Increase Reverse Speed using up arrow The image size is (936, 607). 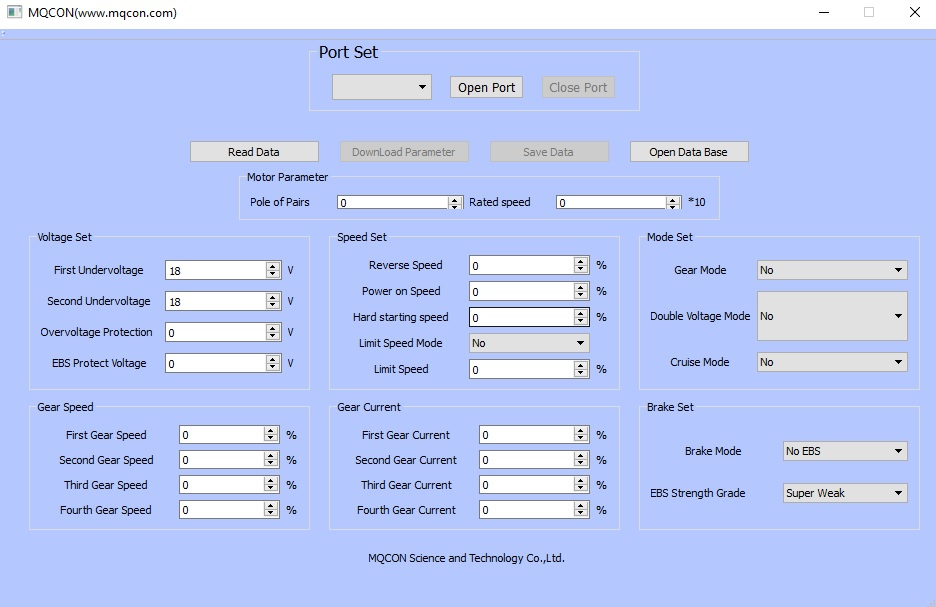pos(581,261)
